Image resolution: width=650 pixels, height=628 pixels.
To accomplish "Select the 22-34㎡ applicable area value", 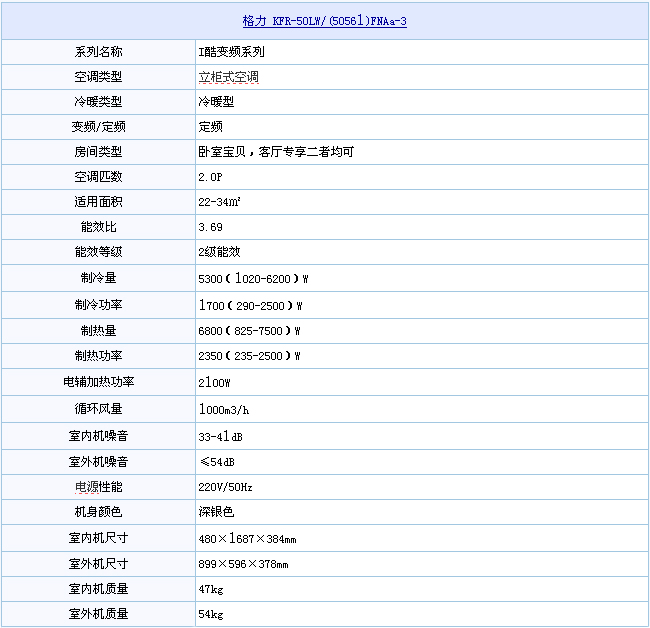I will point(217,202).
